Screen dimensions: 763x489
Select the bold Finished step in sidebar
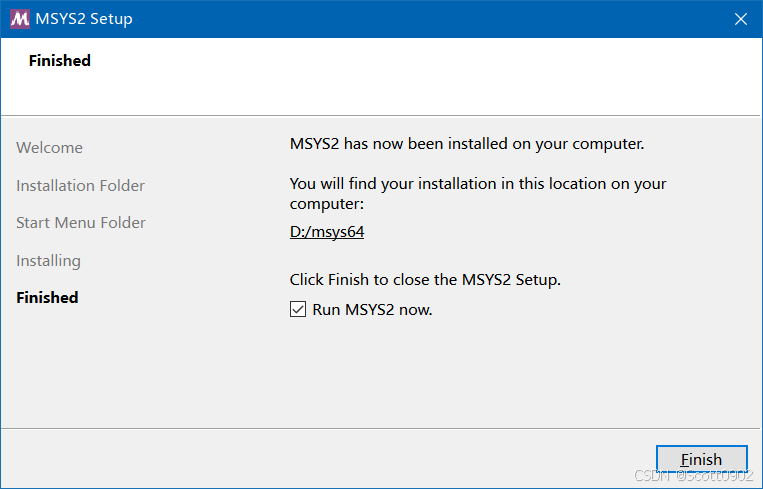pyautogui.click(x=47, y=297)
